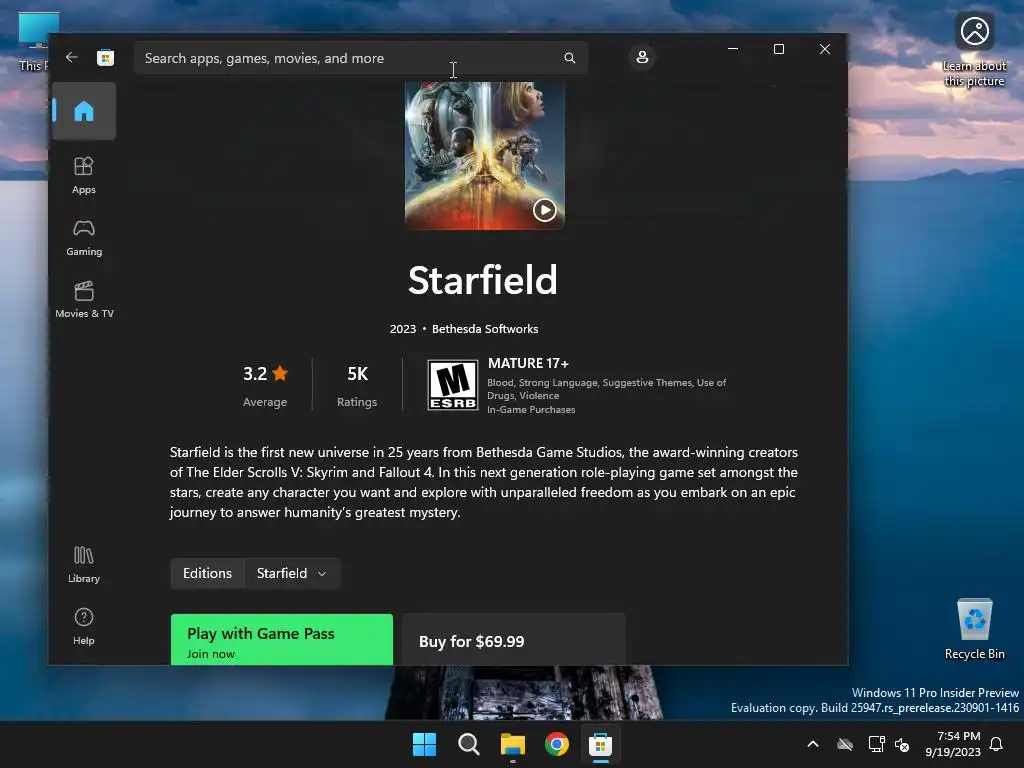Close the Microsoft Store window
Viewport: 1024px width, 768px height.
tap(825, 49)
